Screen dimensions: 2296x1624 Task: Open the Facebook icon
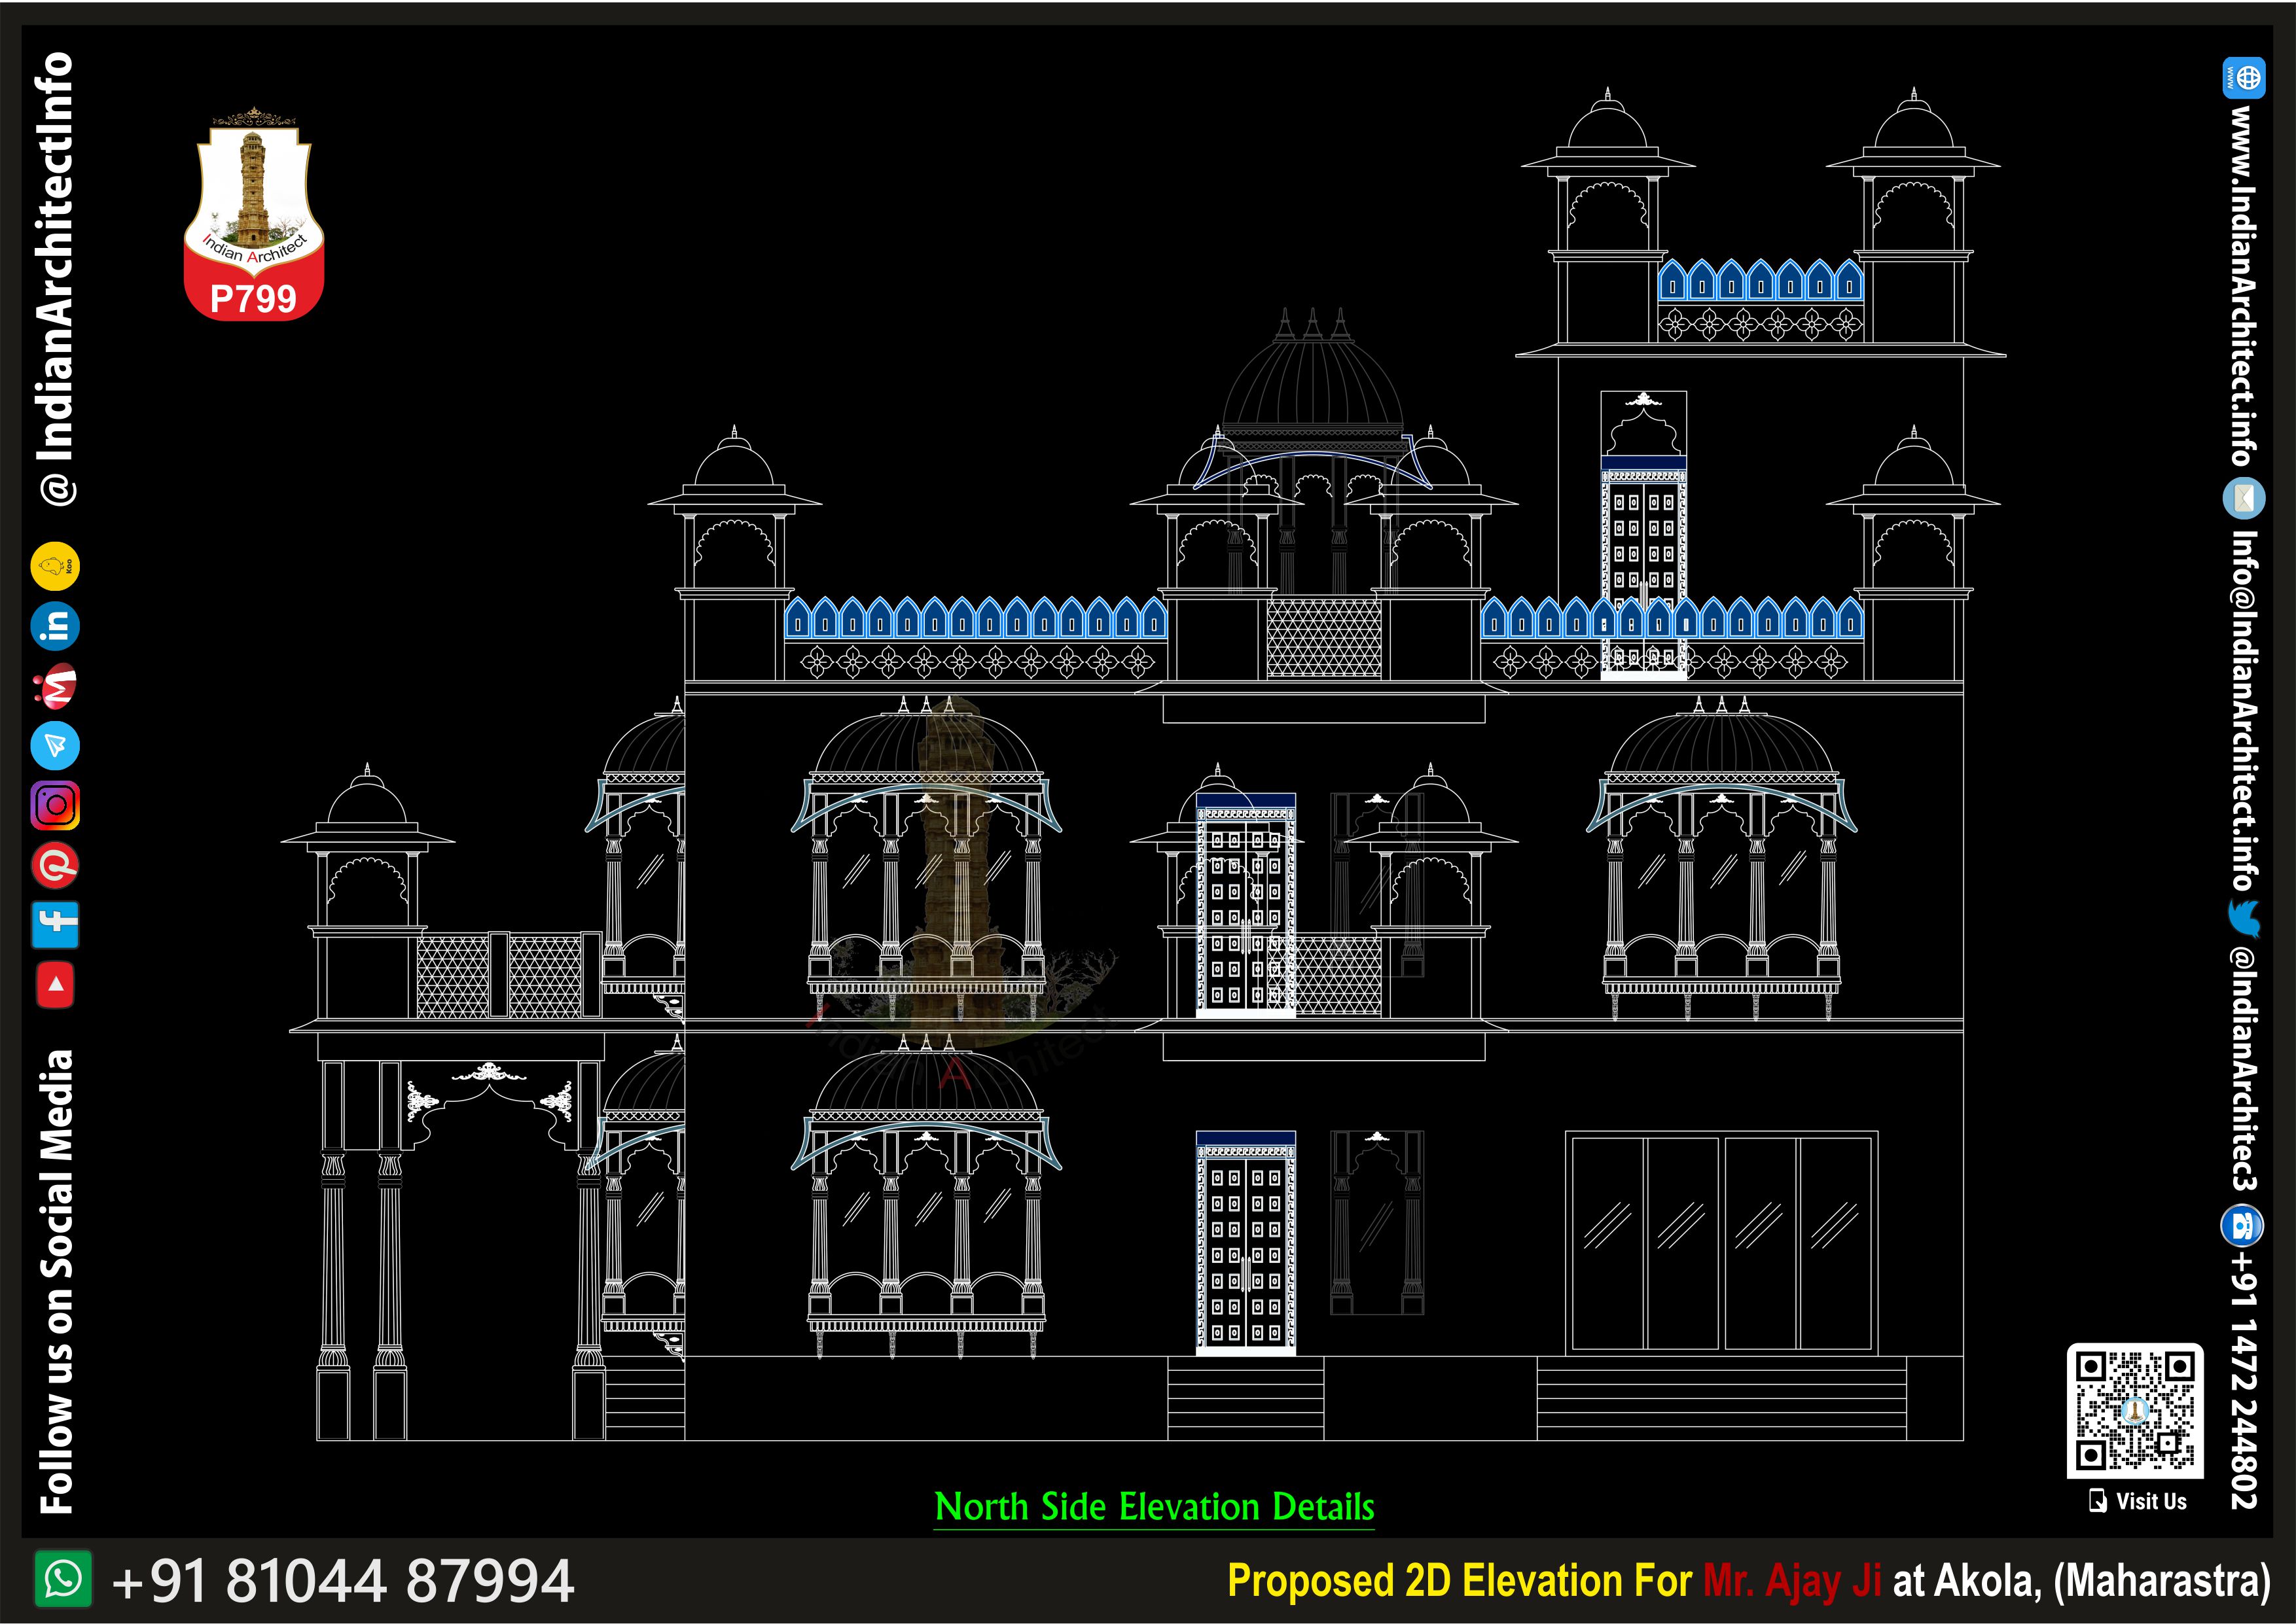pos(55,924)
